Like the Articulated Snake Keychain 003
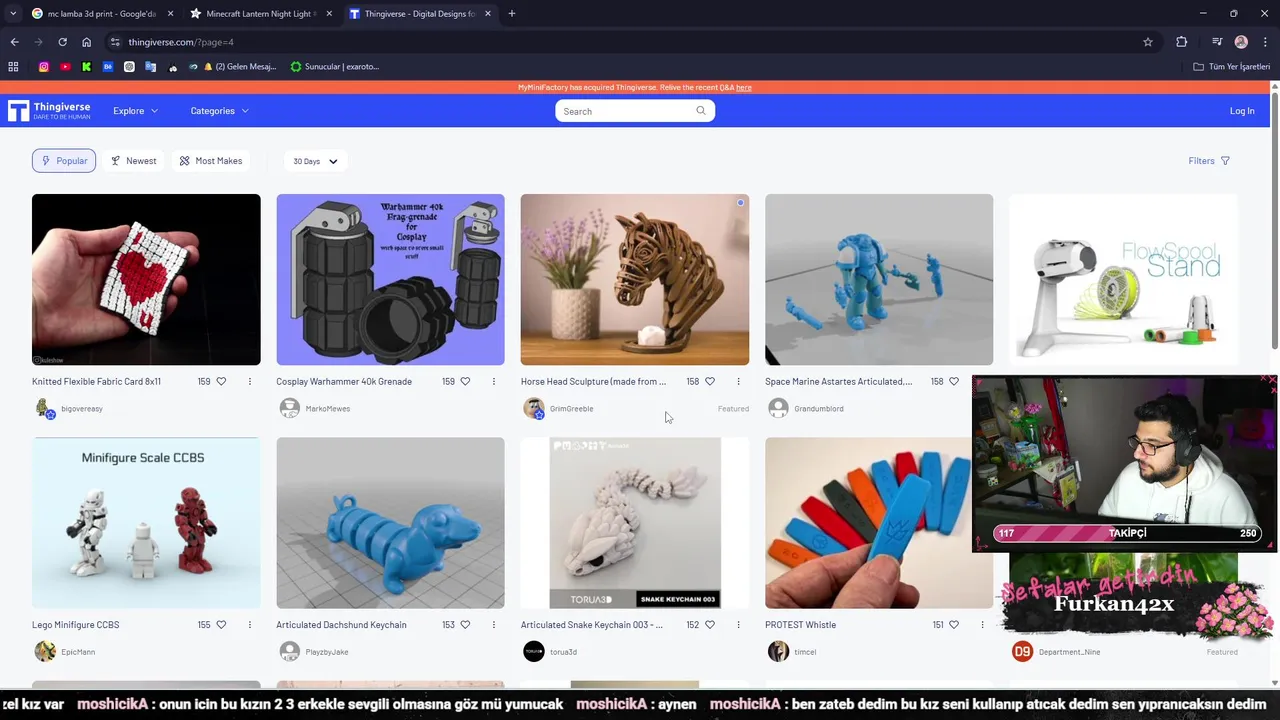Viewport: 1280px width, 720px height. tap(710, 625)
